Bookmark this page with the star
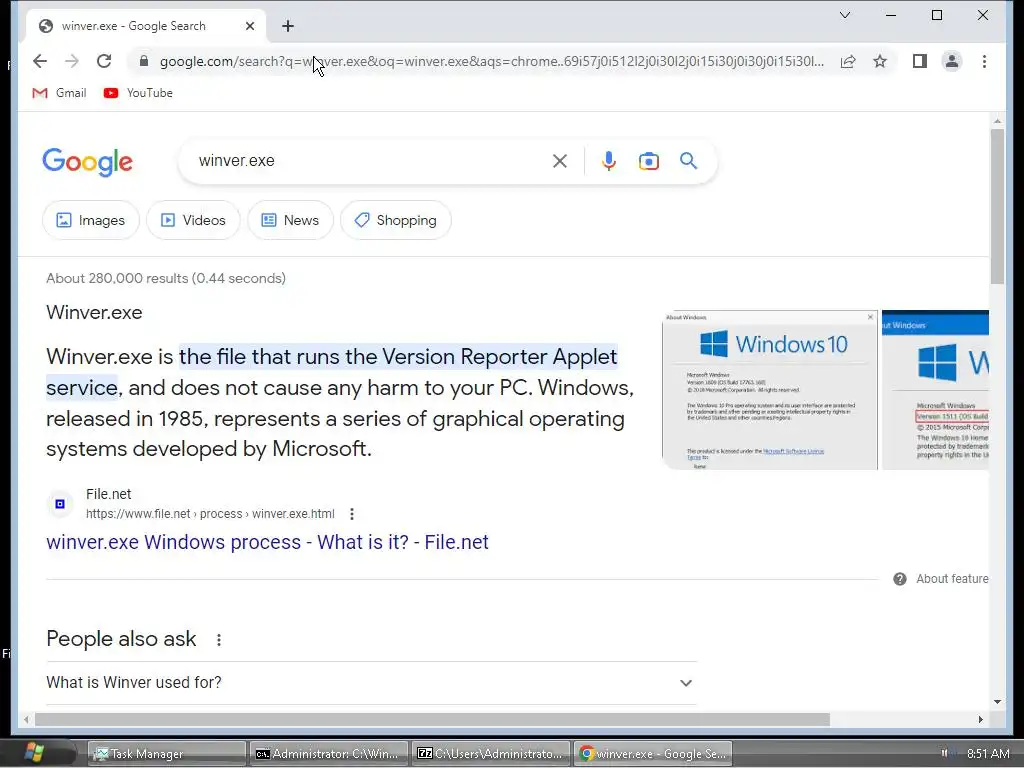This screenshot has width=1024, height=768. tap(880, 61)
